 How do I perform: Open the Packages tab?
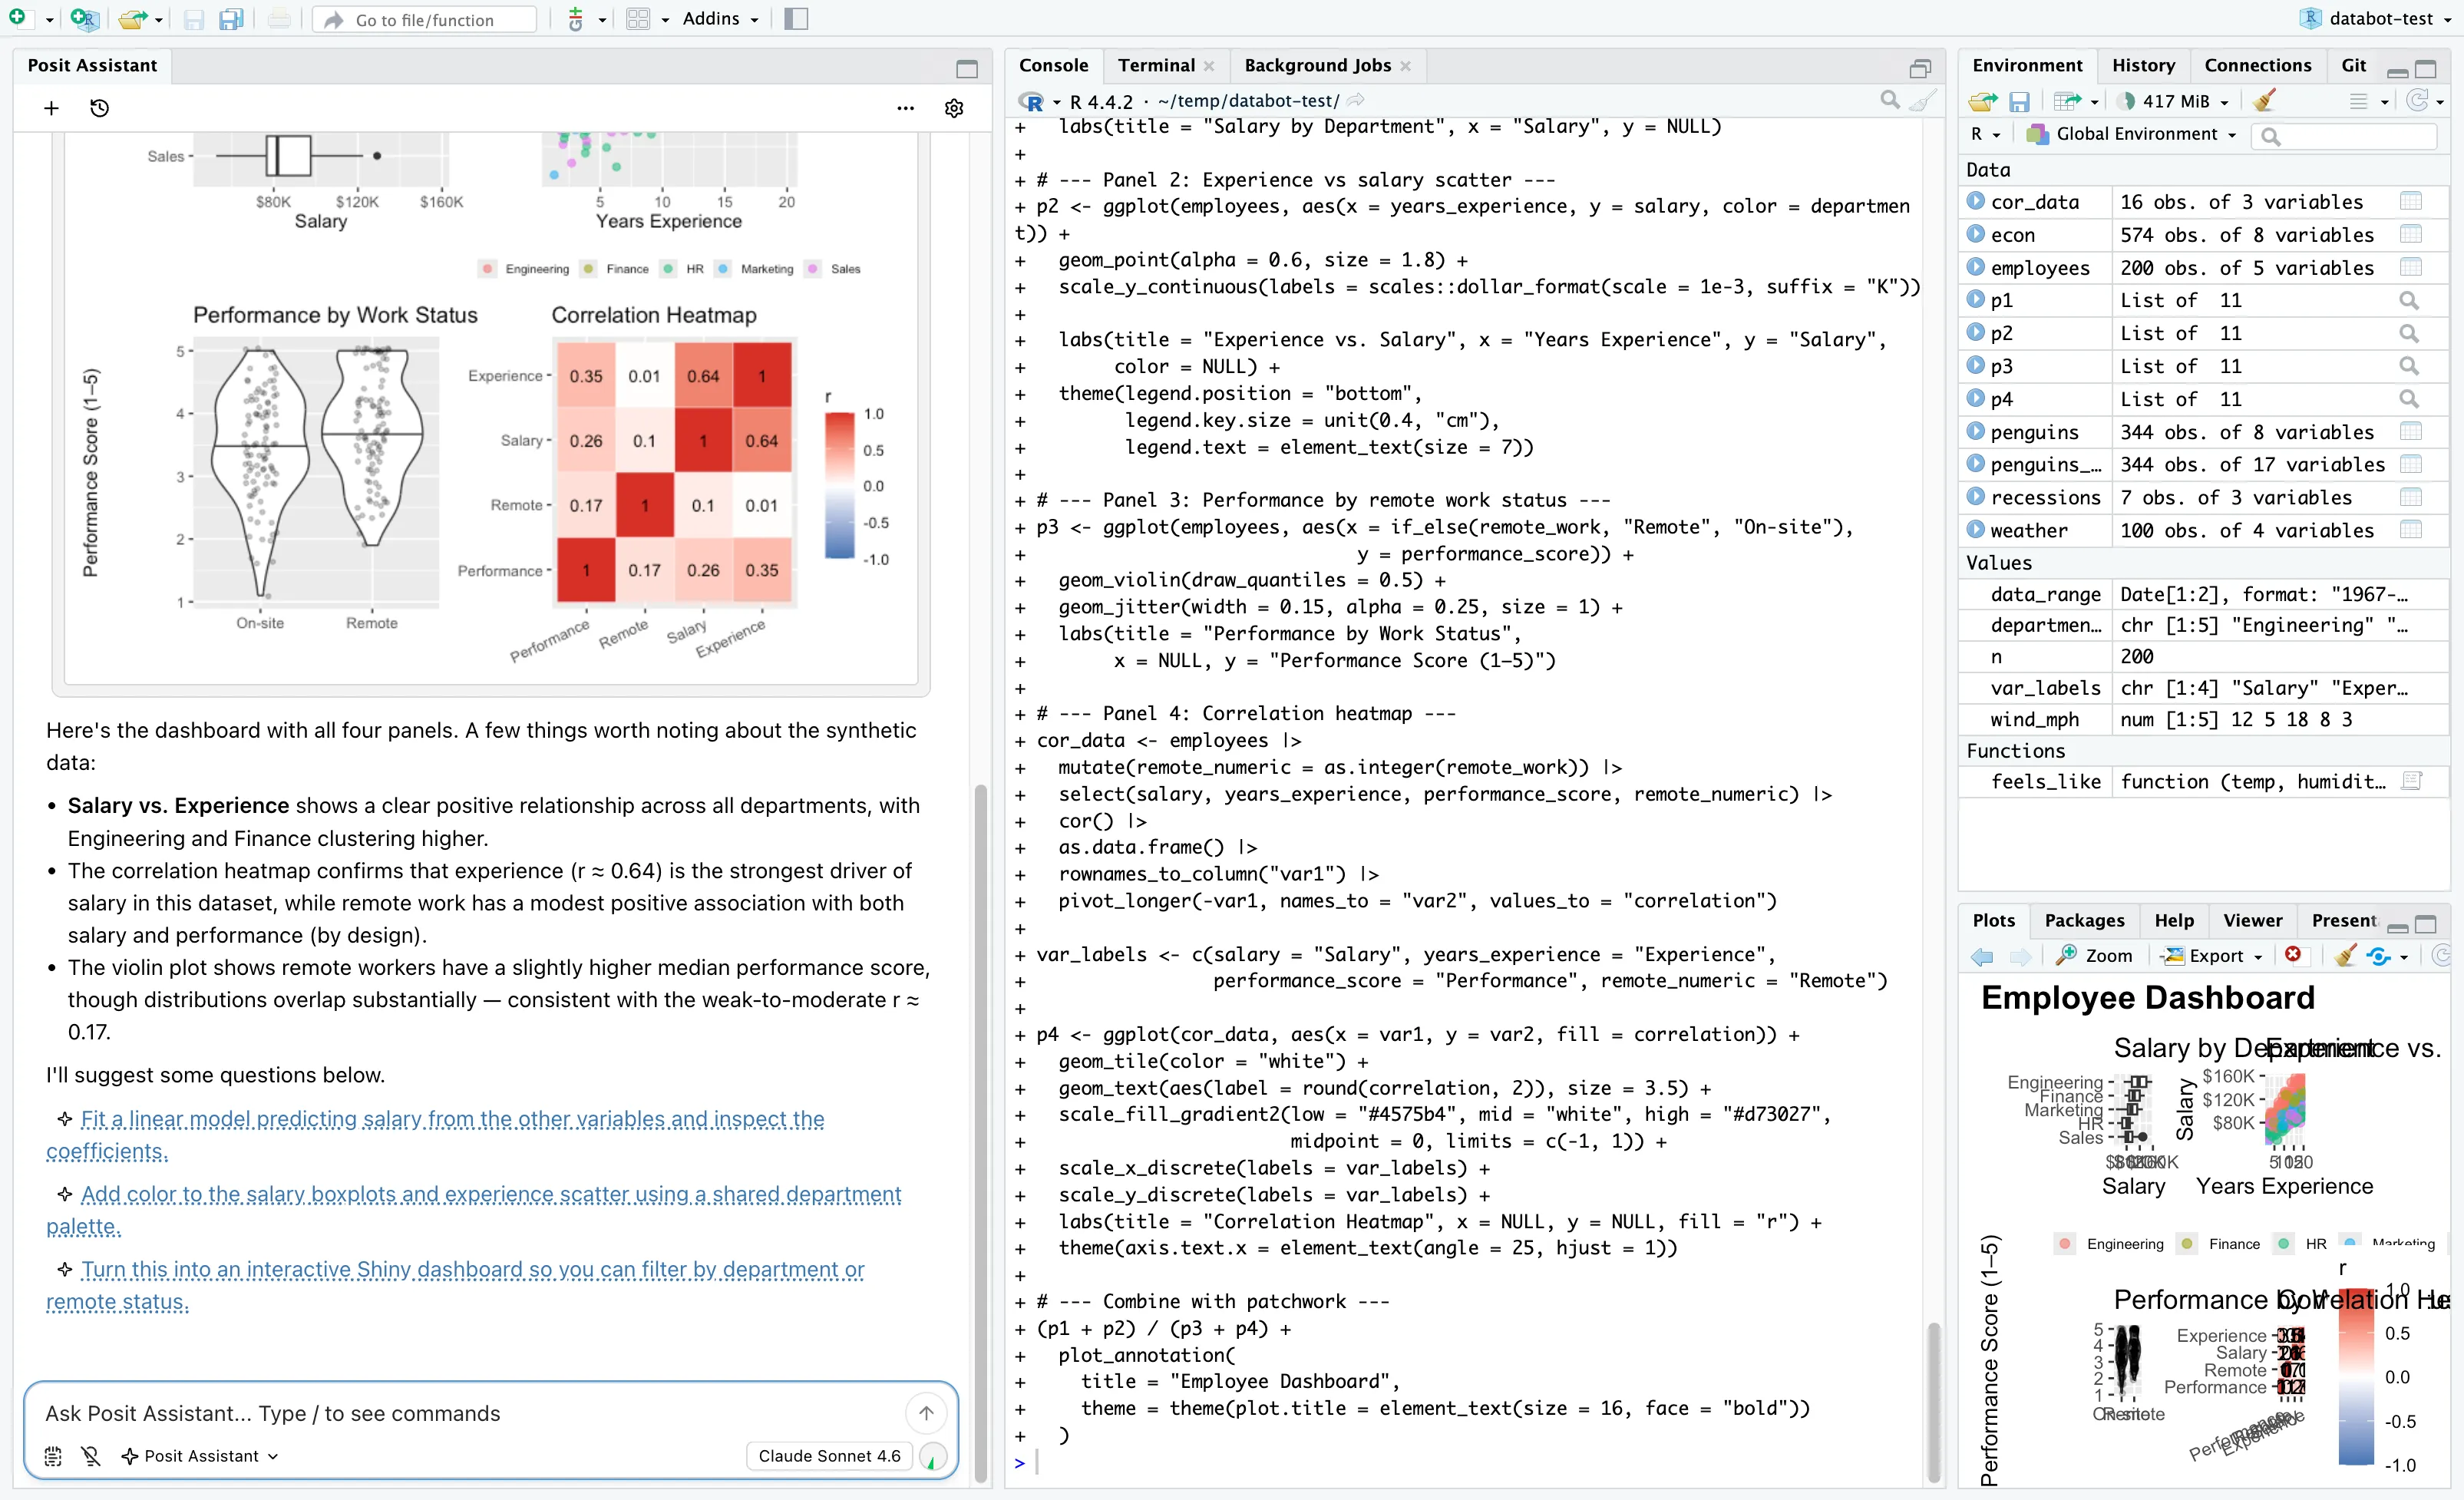2083,920
